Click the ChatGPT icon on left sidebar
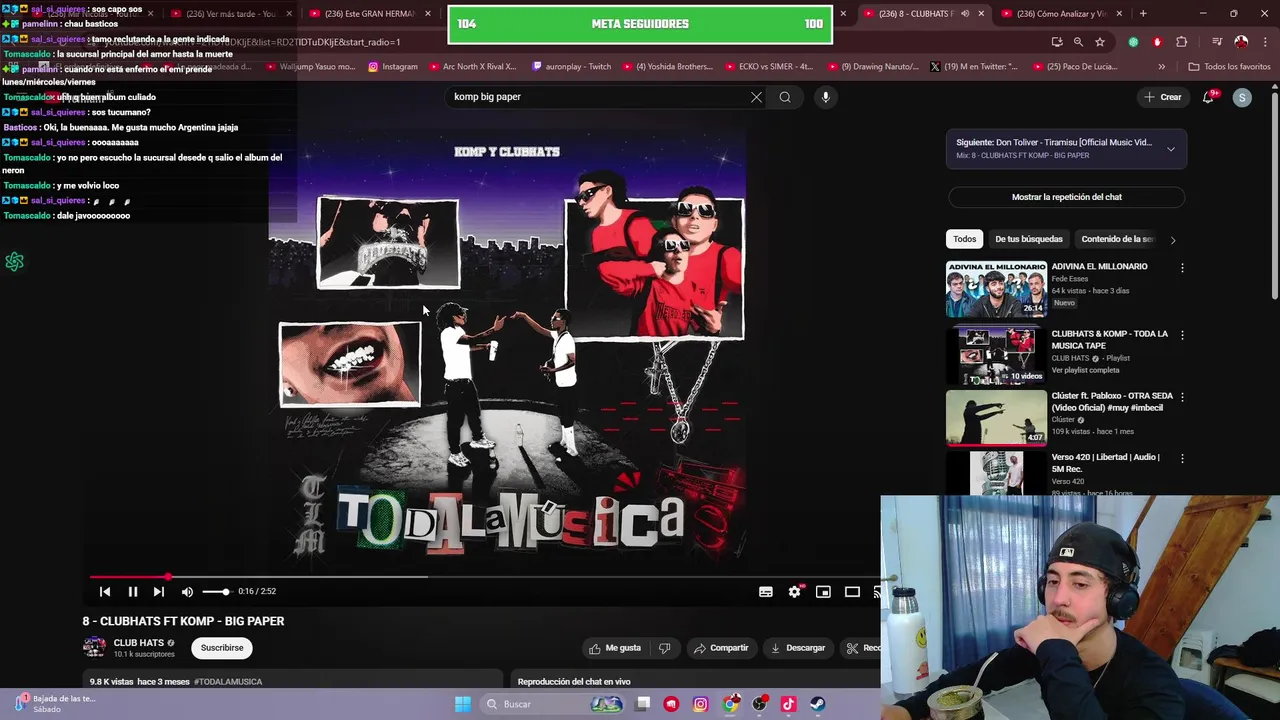Image resolution: width=1280 pixels, height=720 pixels. 14,262
